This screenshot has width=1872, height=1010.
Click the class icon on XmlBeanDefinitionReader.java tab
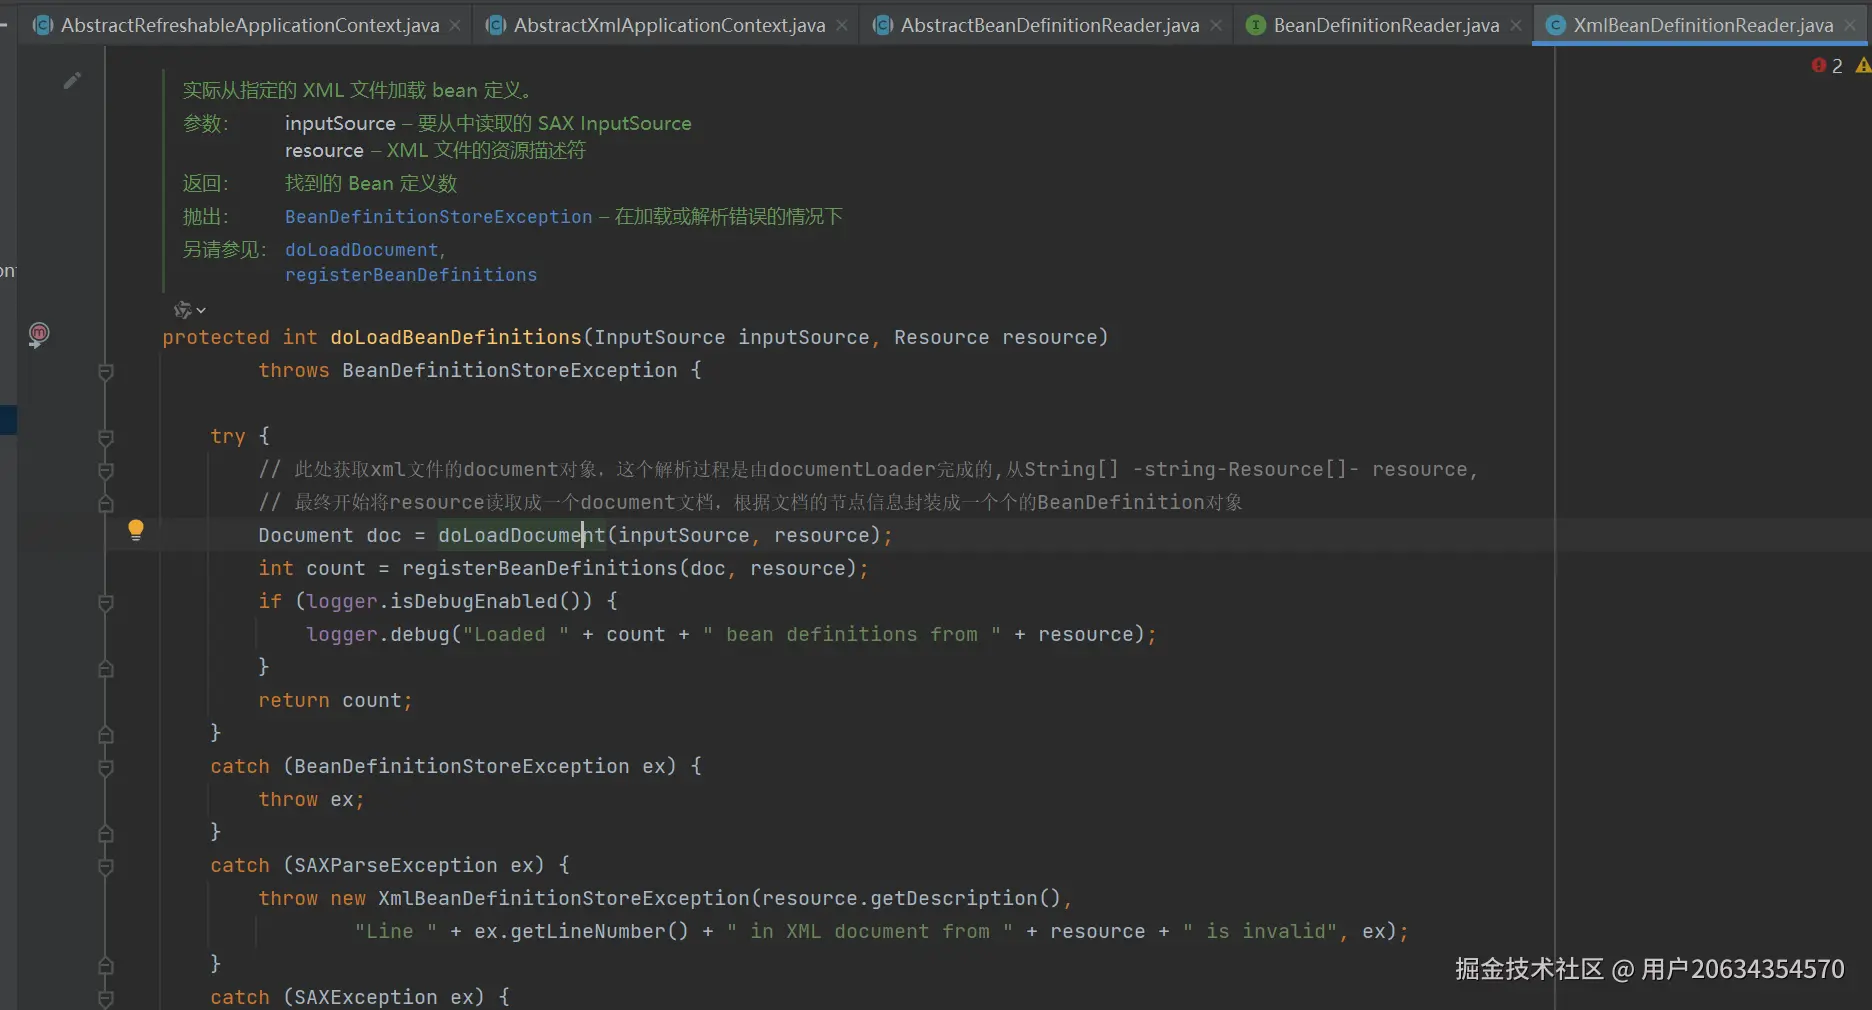1556,25
